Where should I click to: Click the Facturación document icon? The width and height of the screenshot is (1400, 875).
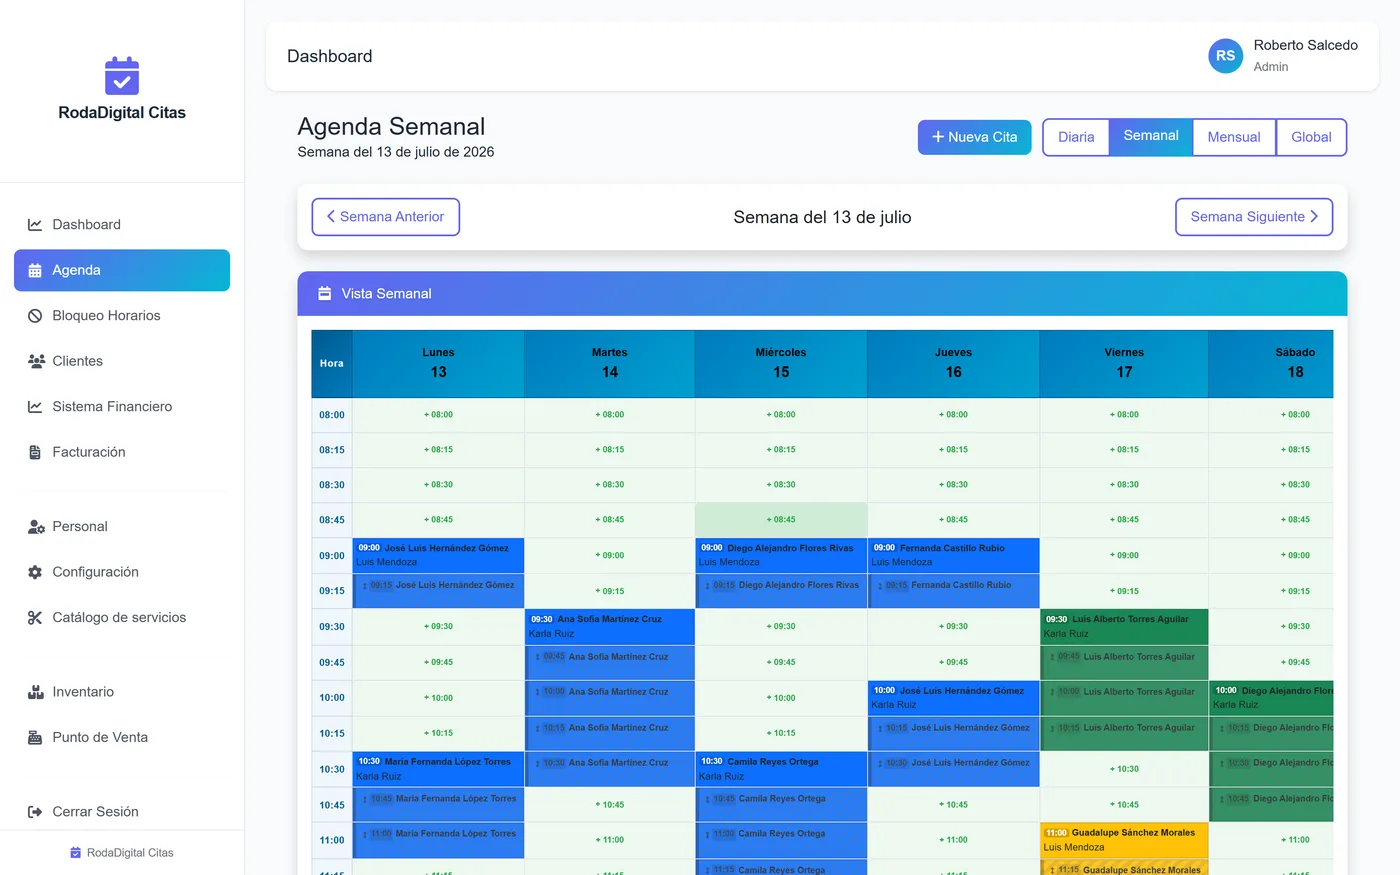click(35, 452)
